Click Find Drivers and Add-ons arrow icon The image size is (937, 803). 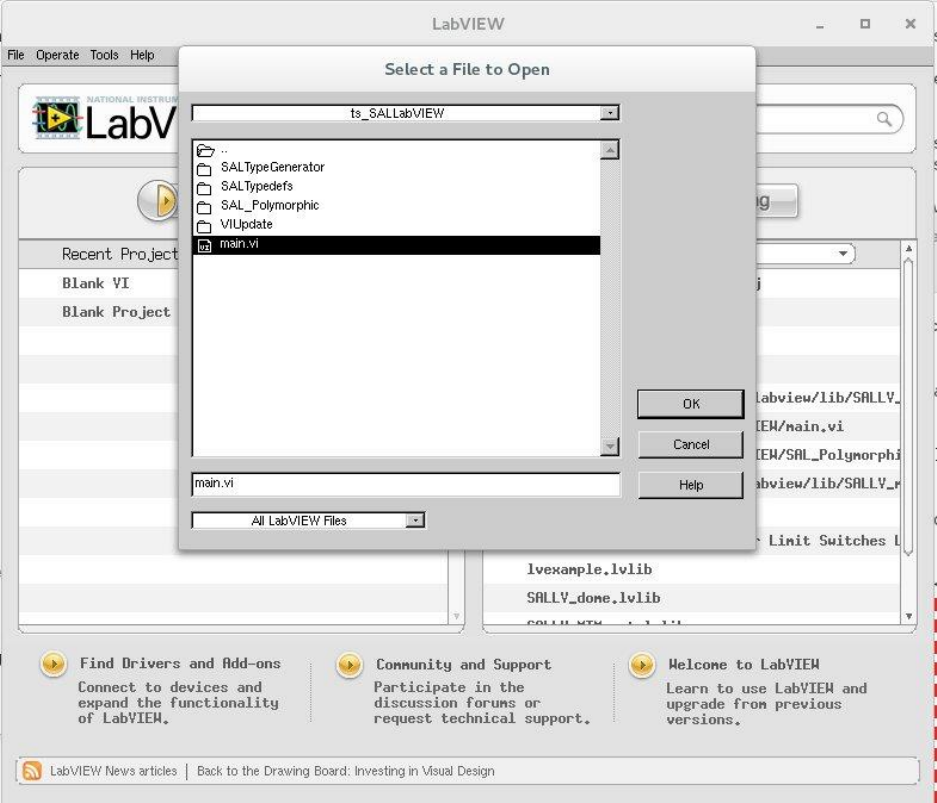point(53,664)
